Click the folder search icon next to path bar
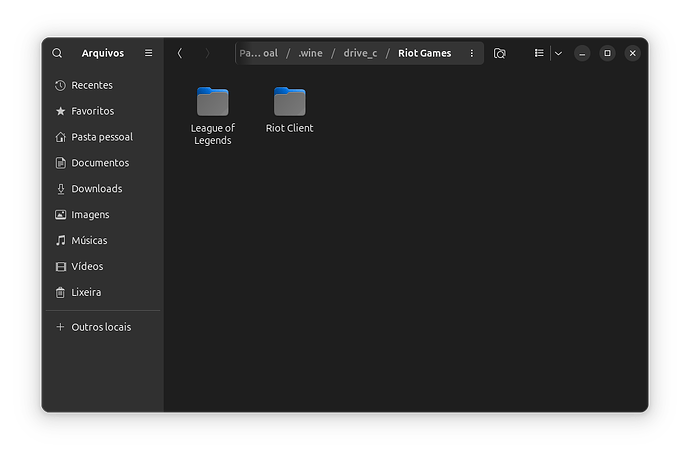The image size is (690, 458). pos(500,53)
